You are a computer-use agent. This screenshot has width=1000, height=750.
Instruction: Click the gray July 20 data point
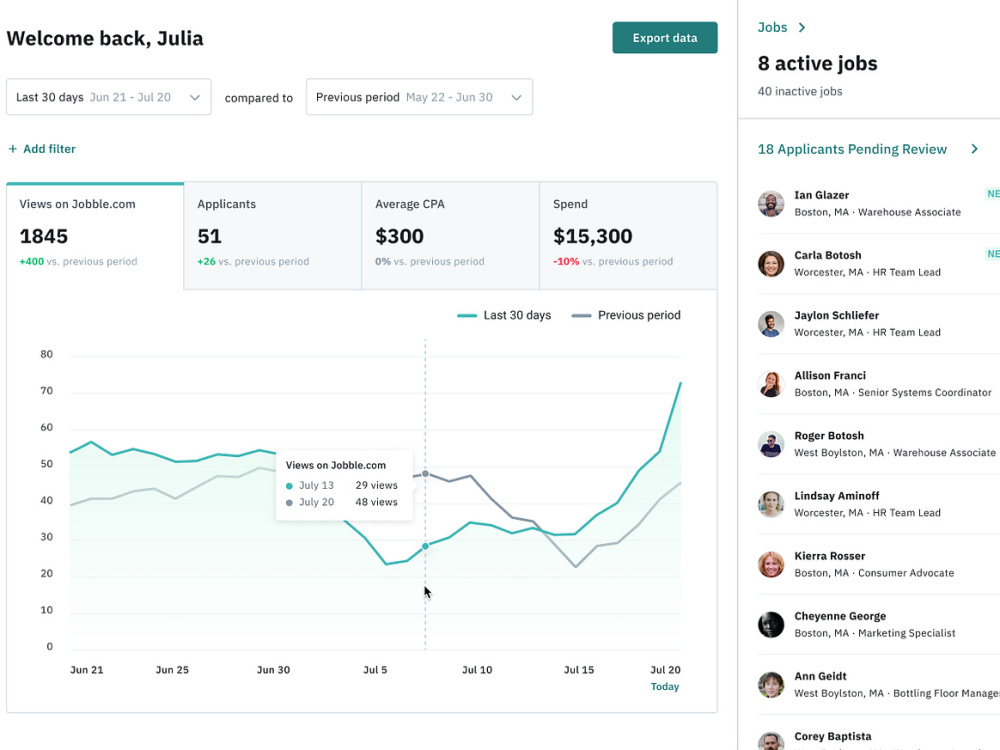coord(425,474)
